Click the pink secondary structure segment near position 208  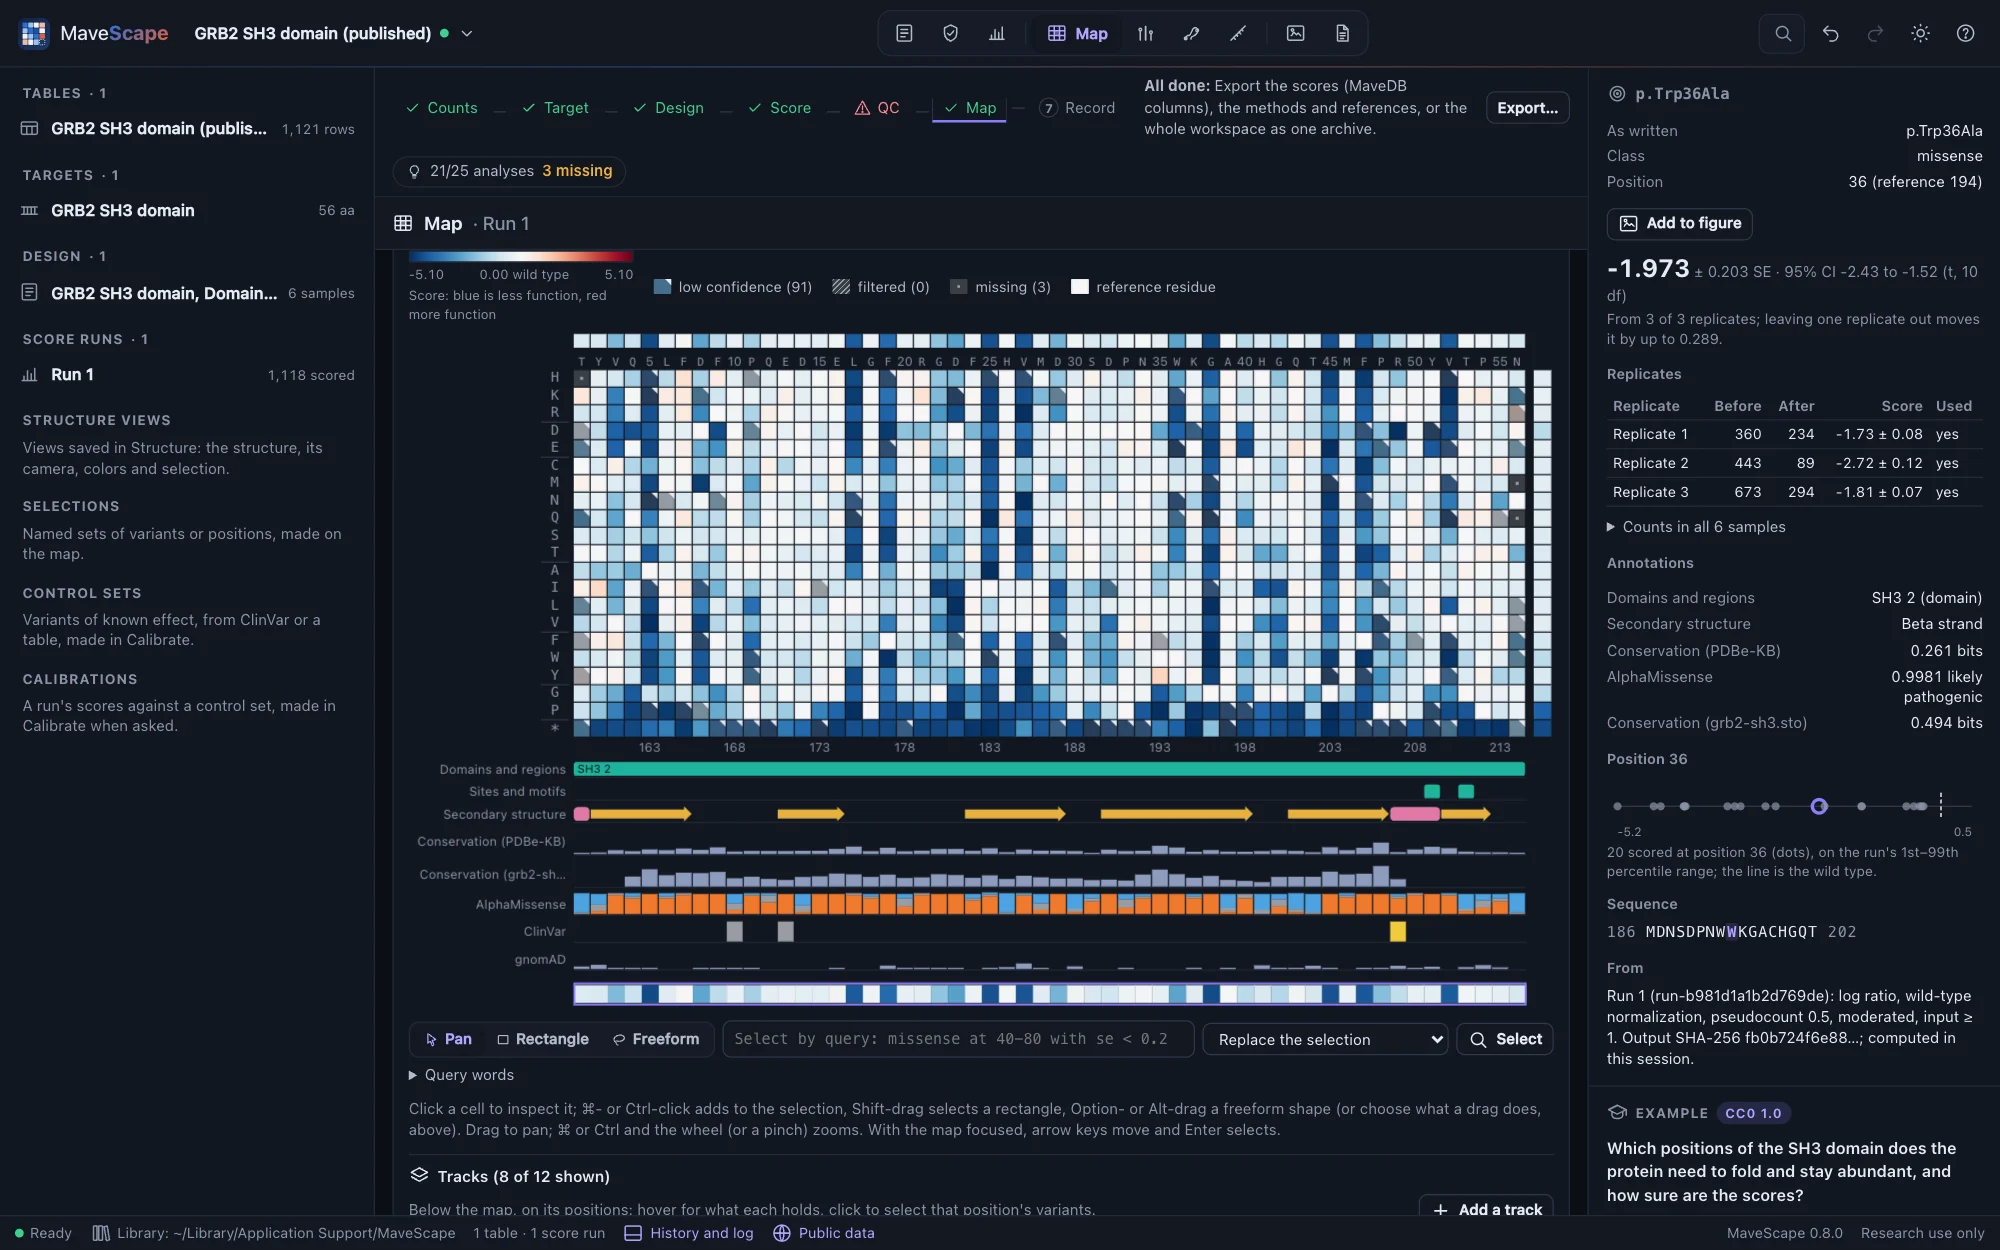pyautogui.click(x=1415, y=814)
